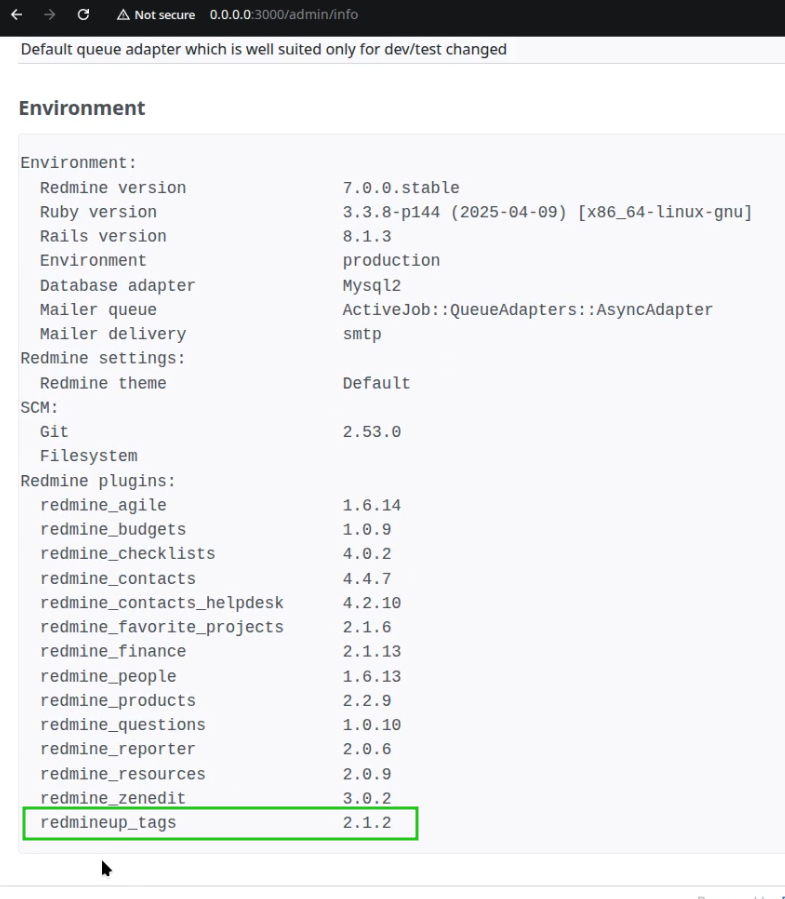
Task: Click the Redmine settings: label
Action: point(103,358)
